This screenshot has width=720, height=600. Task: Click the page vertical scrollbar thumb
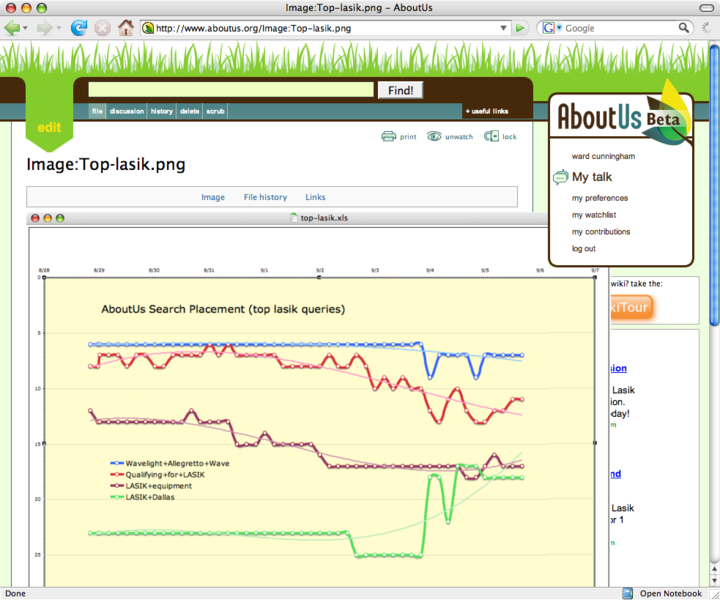tap(714, 185)
